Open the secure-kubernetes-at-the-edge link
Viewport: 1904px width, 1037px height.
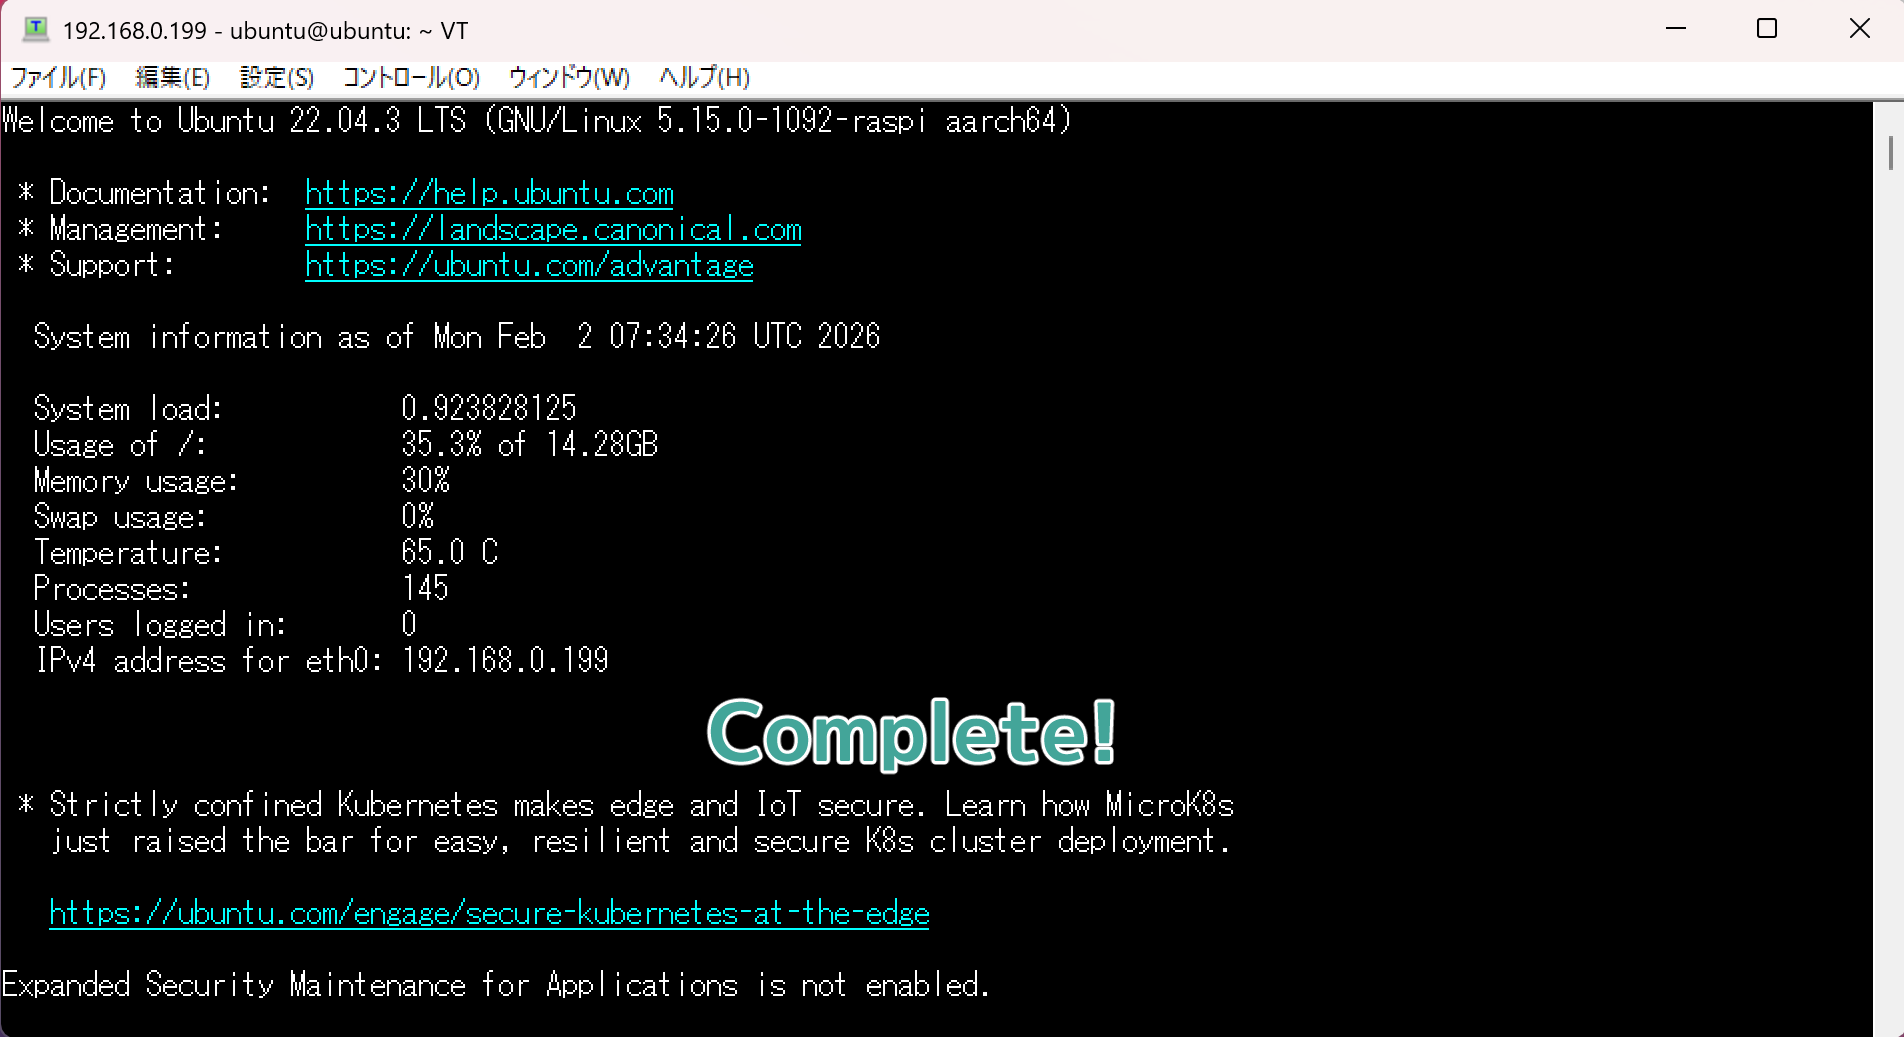click(x=489, y=913)
